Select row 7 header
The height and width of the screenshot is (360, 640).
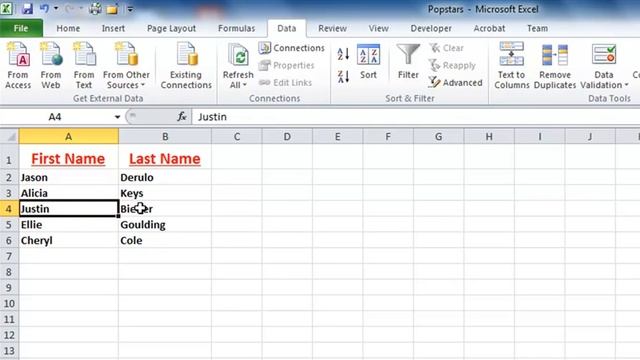(9, 256)
